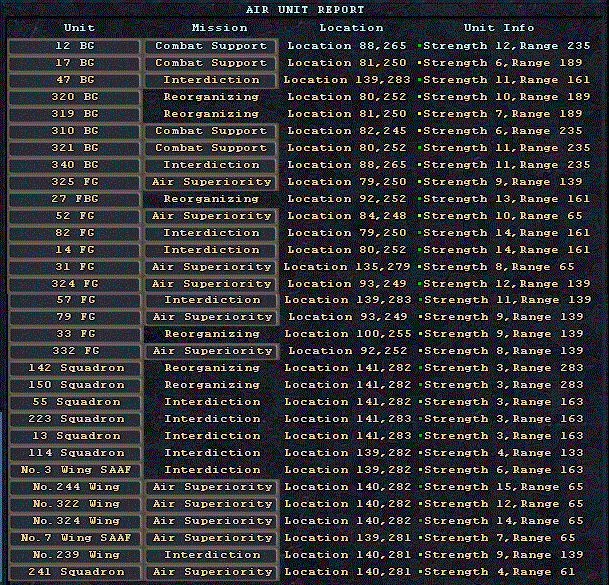
Task: Change 31 FG Air Superiority mission
Action: (x=211, y=267)
